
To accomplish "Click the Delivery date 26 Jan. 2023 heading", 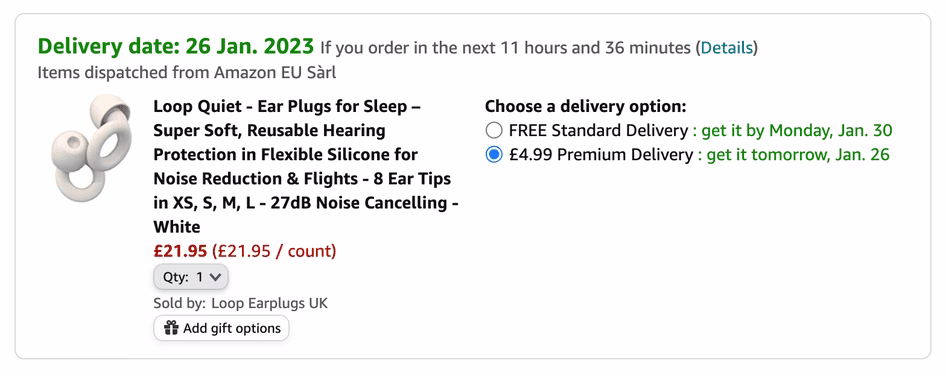I will tap(176, 46).
